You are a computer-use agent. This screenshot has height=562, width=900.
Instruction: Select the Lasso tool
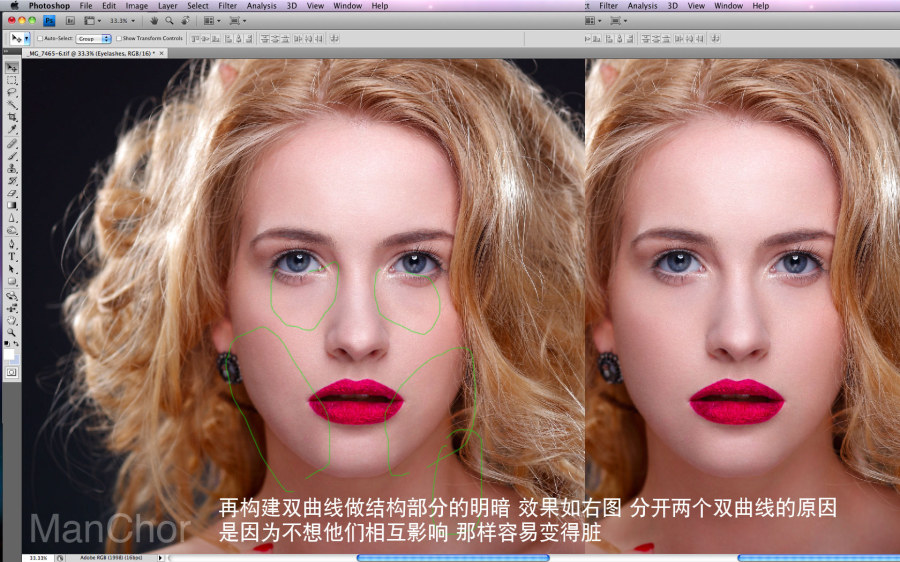click(x=11, y=92)
